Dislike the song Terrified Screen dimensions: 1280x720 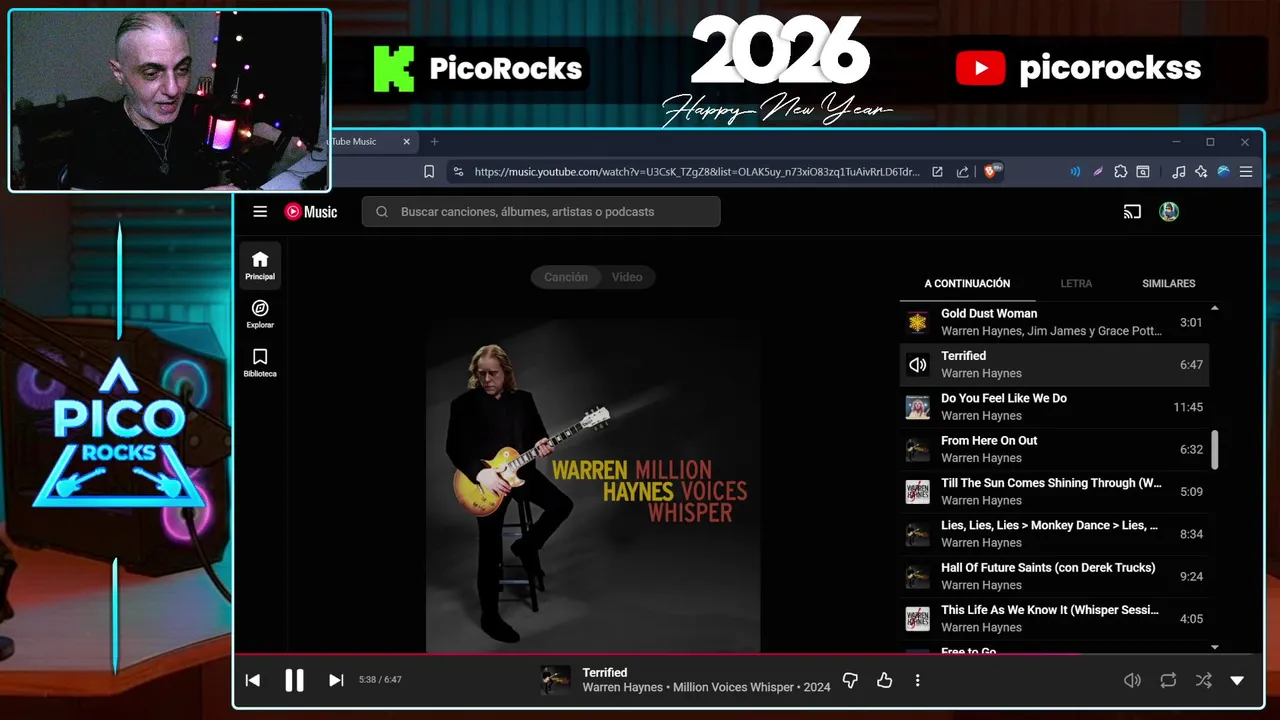coord(850,680)
